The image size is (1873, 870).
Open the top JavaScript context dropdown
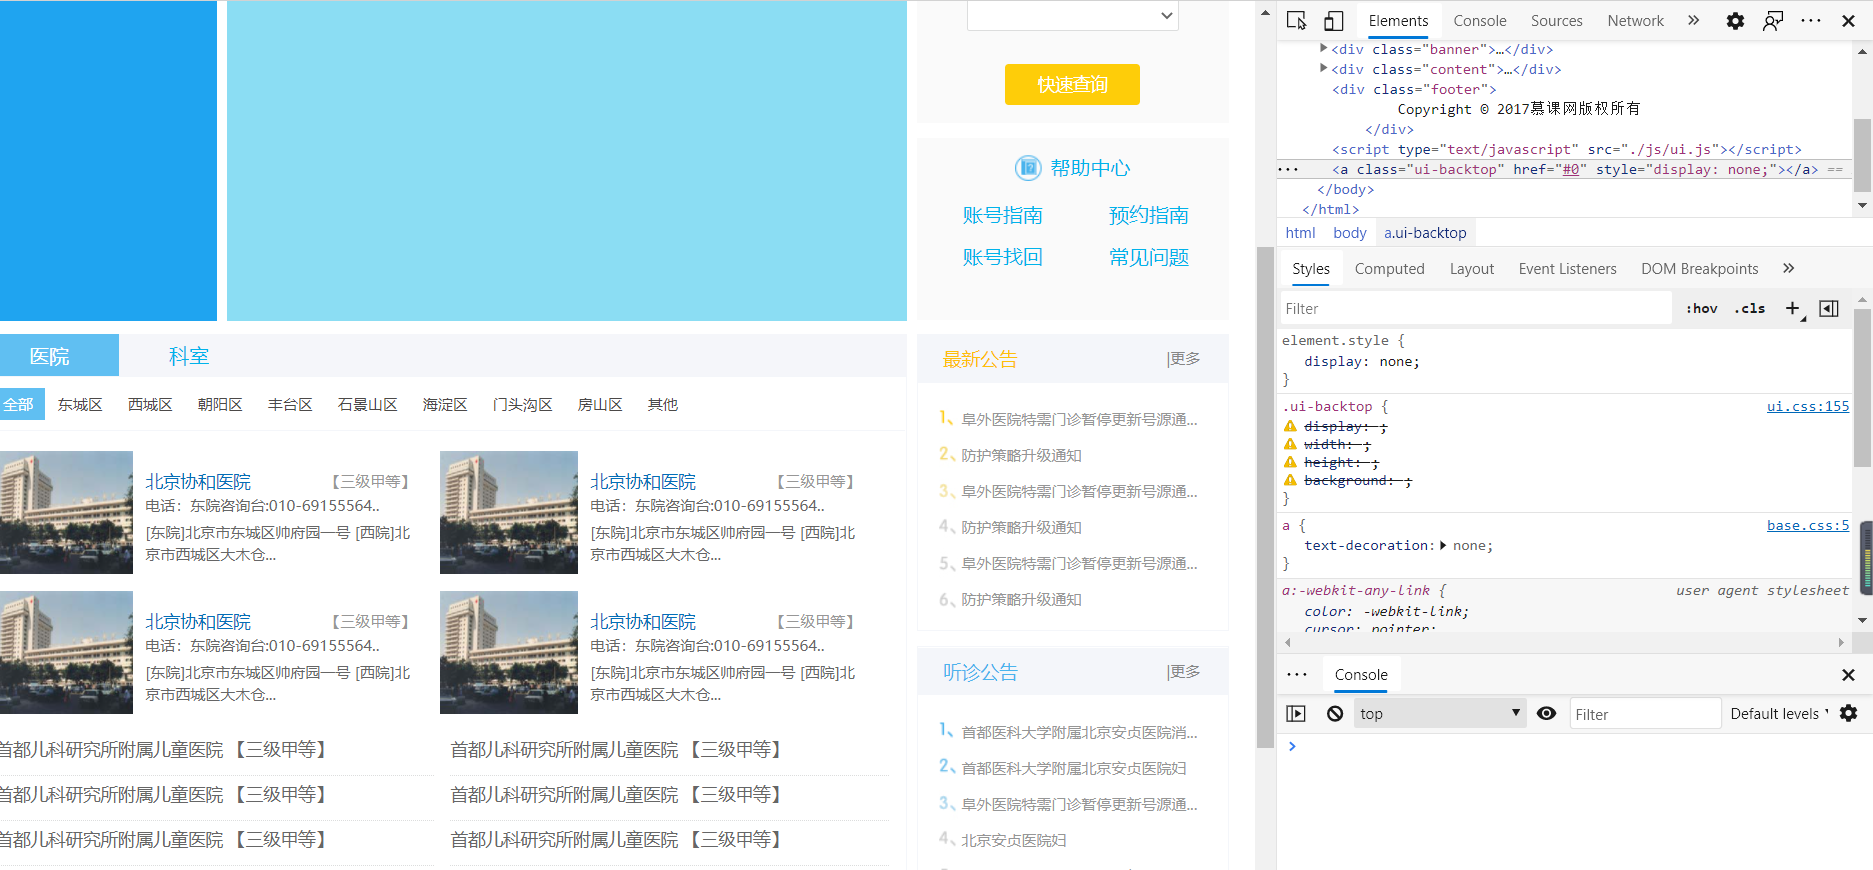(1440, 713)
